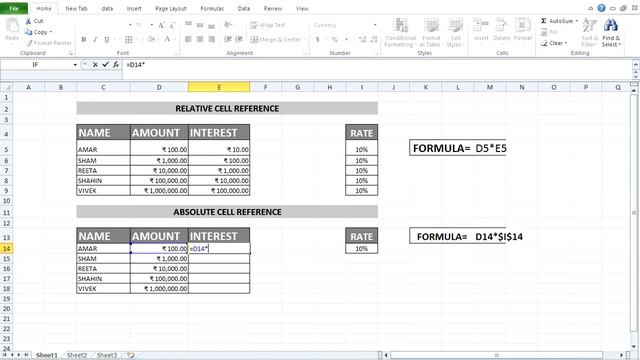Click the Orientation text angle icon
This screenshot has width=640, height=360.
pyautogui.click(x=228, y=25)
